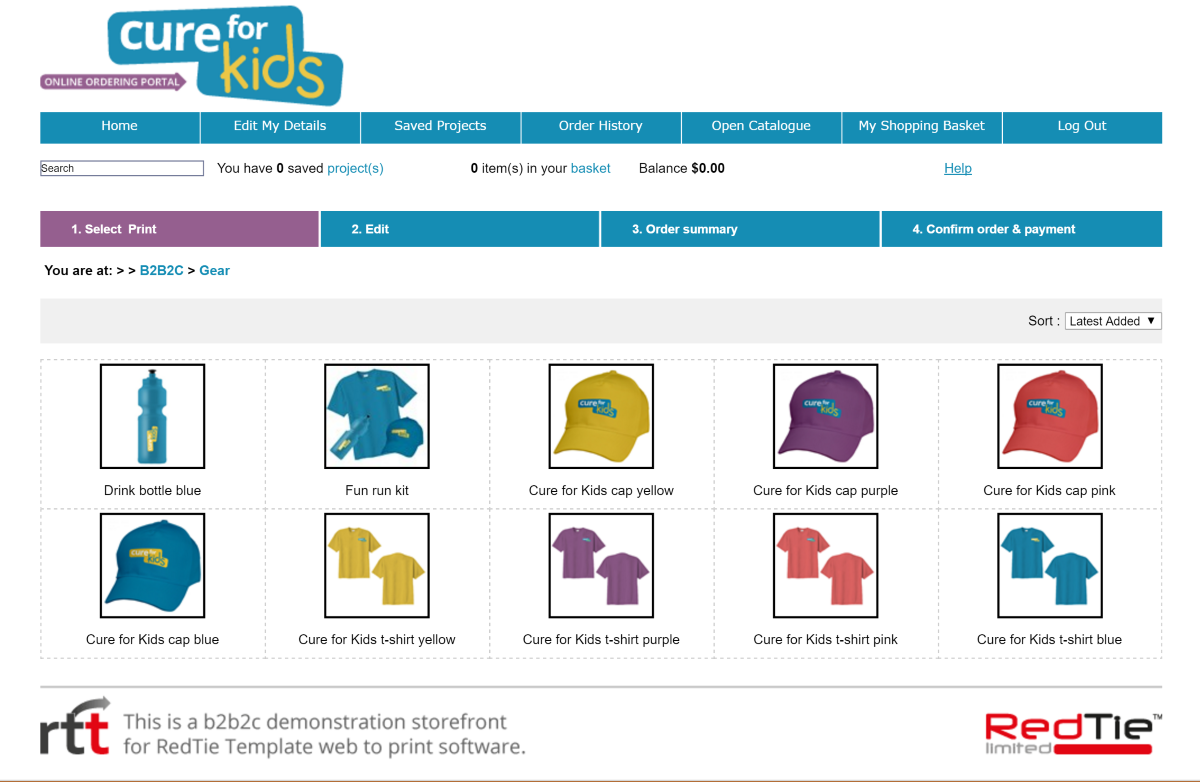Select the pink cap product image
The height and width of the screenshot is (782, 1200).
tap(1050, 416)
